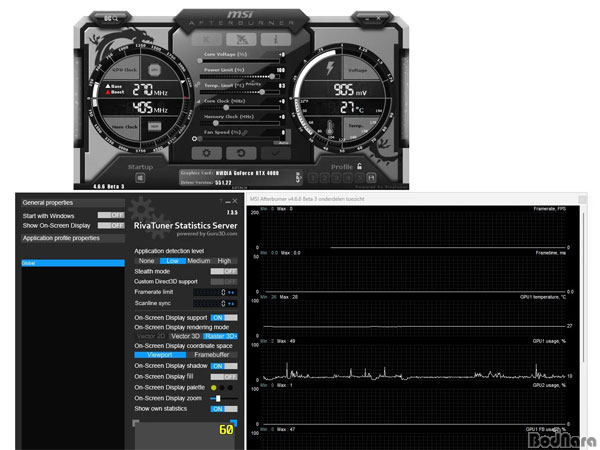
Task: Disable On-Screen Display shadow toggle
Action: [x=224, y=365]
